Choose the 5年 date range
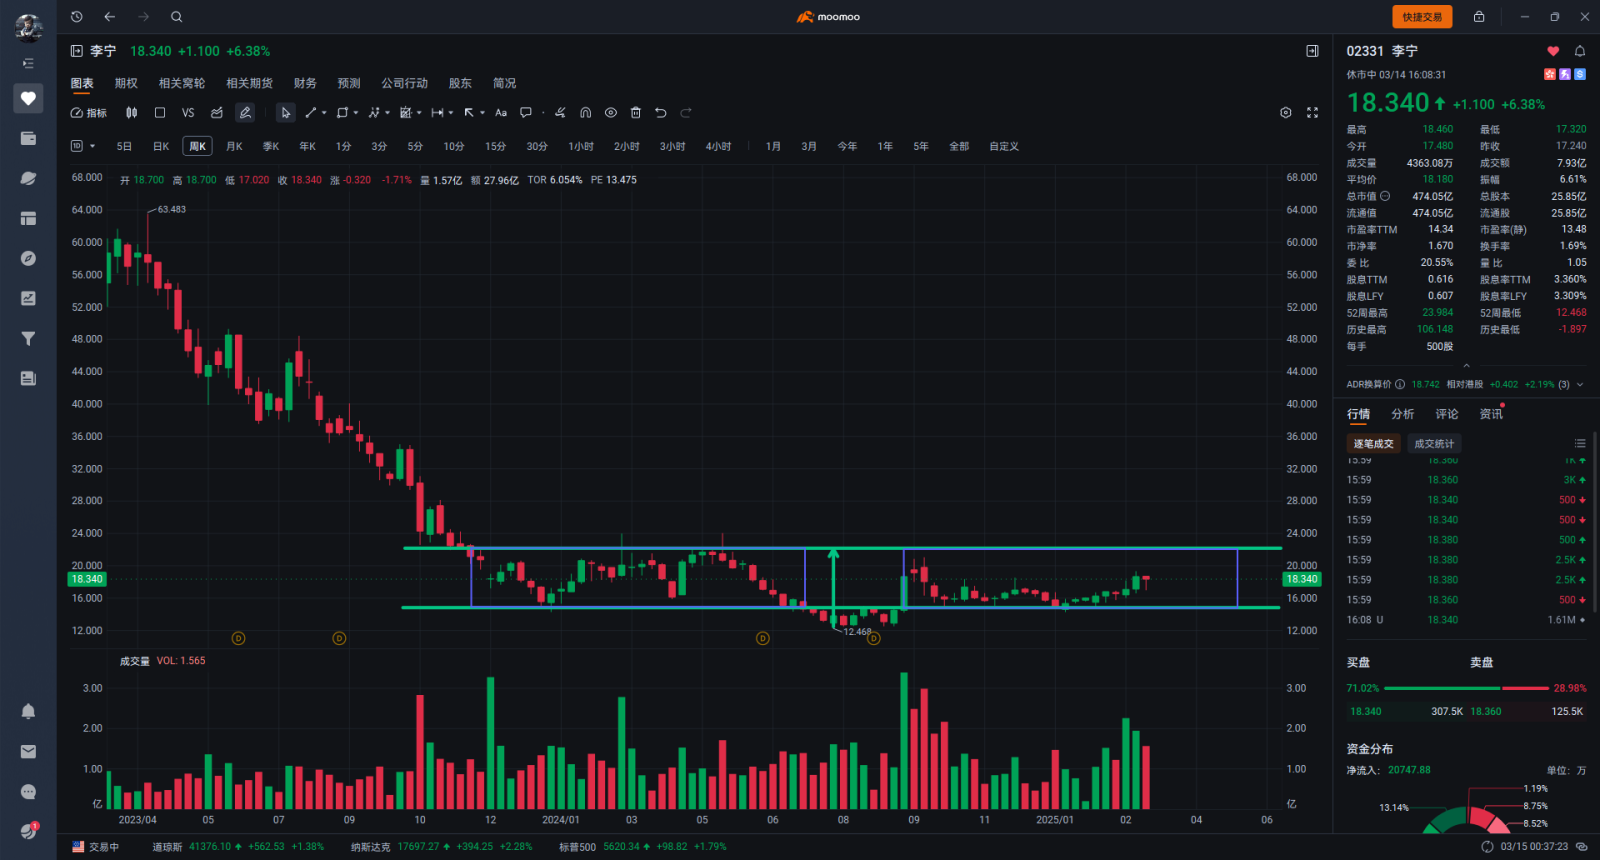The image size is (1600, 860). click(921, 146)
